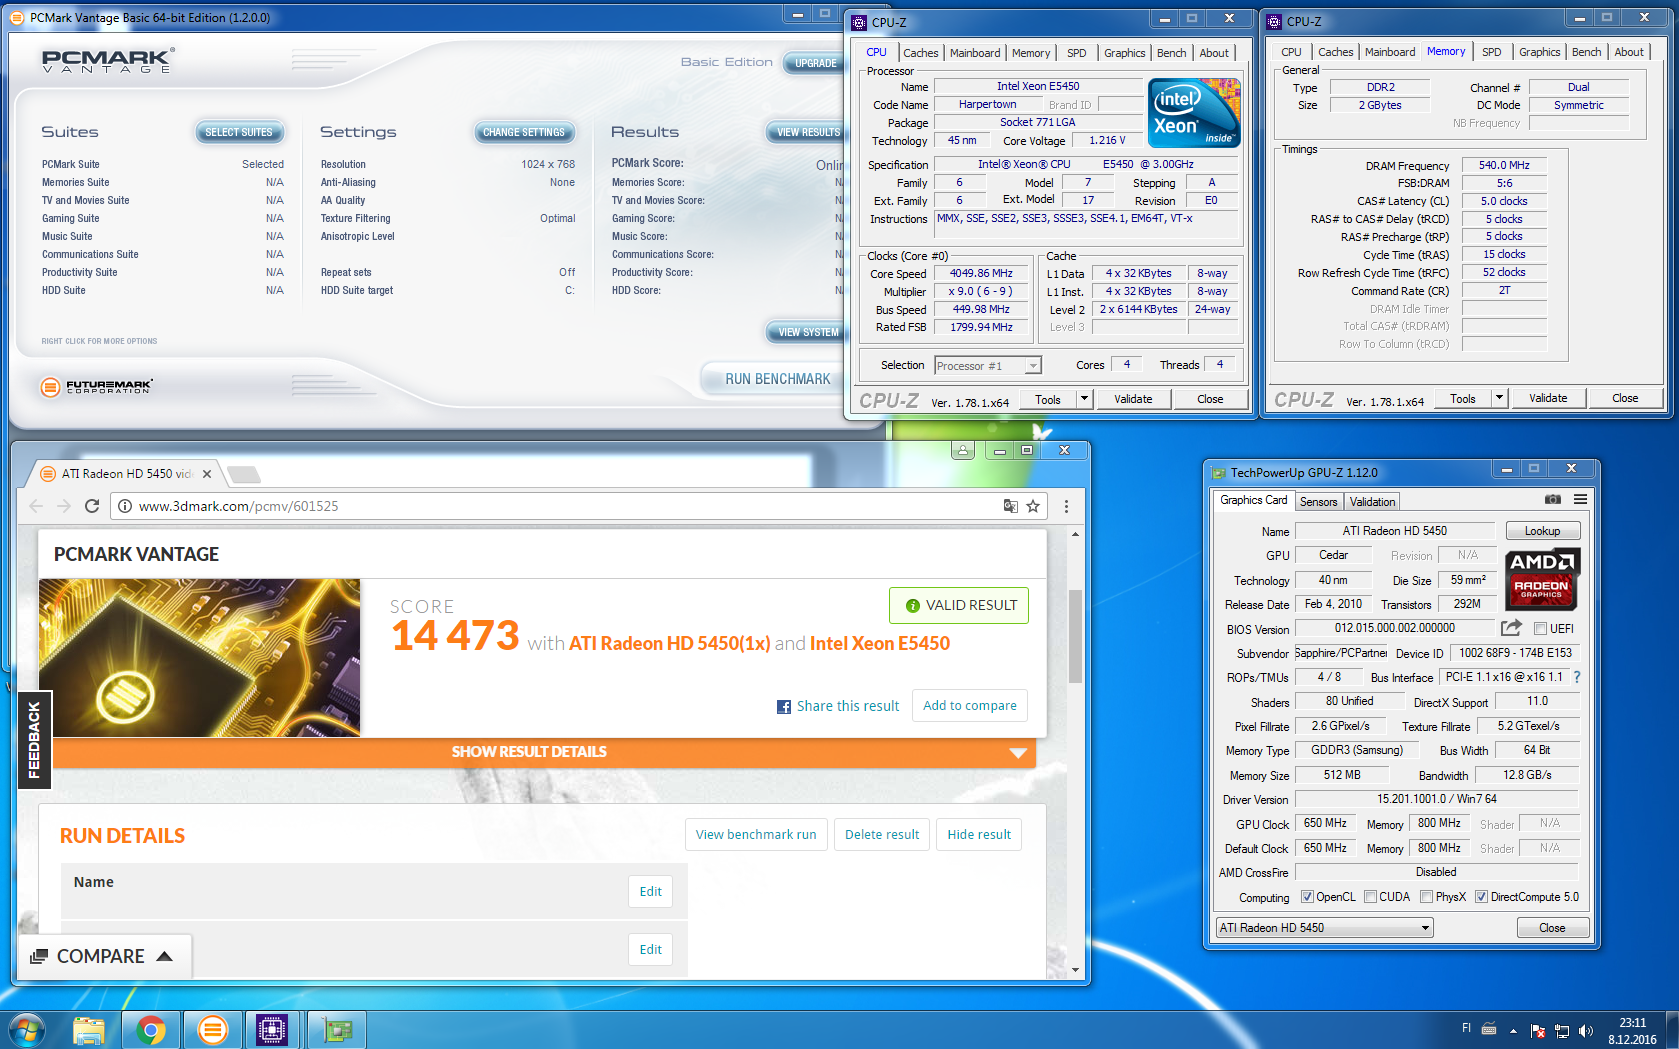1679x1049 pixels.
Task: Click Validate in CPU-Z Memory window
Action: point(1548,398)
